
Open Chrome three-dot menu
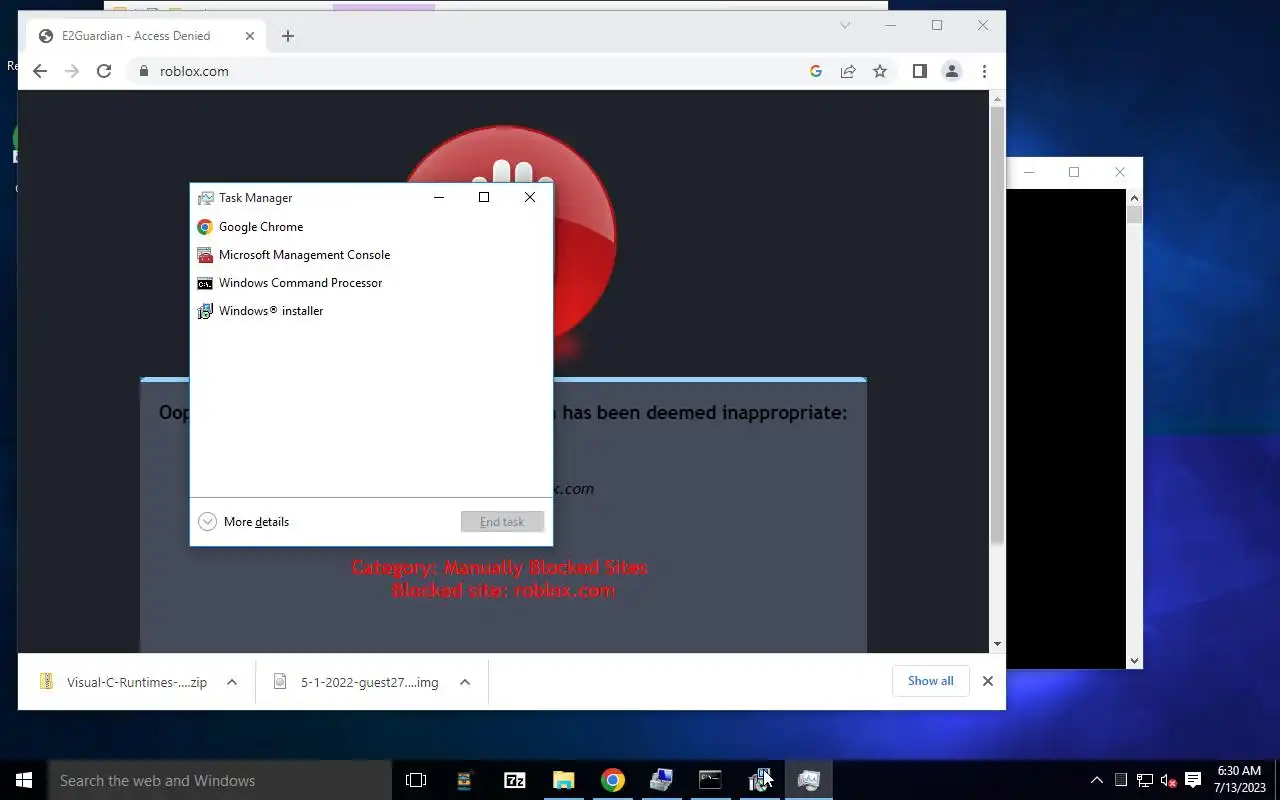(985, 71)
